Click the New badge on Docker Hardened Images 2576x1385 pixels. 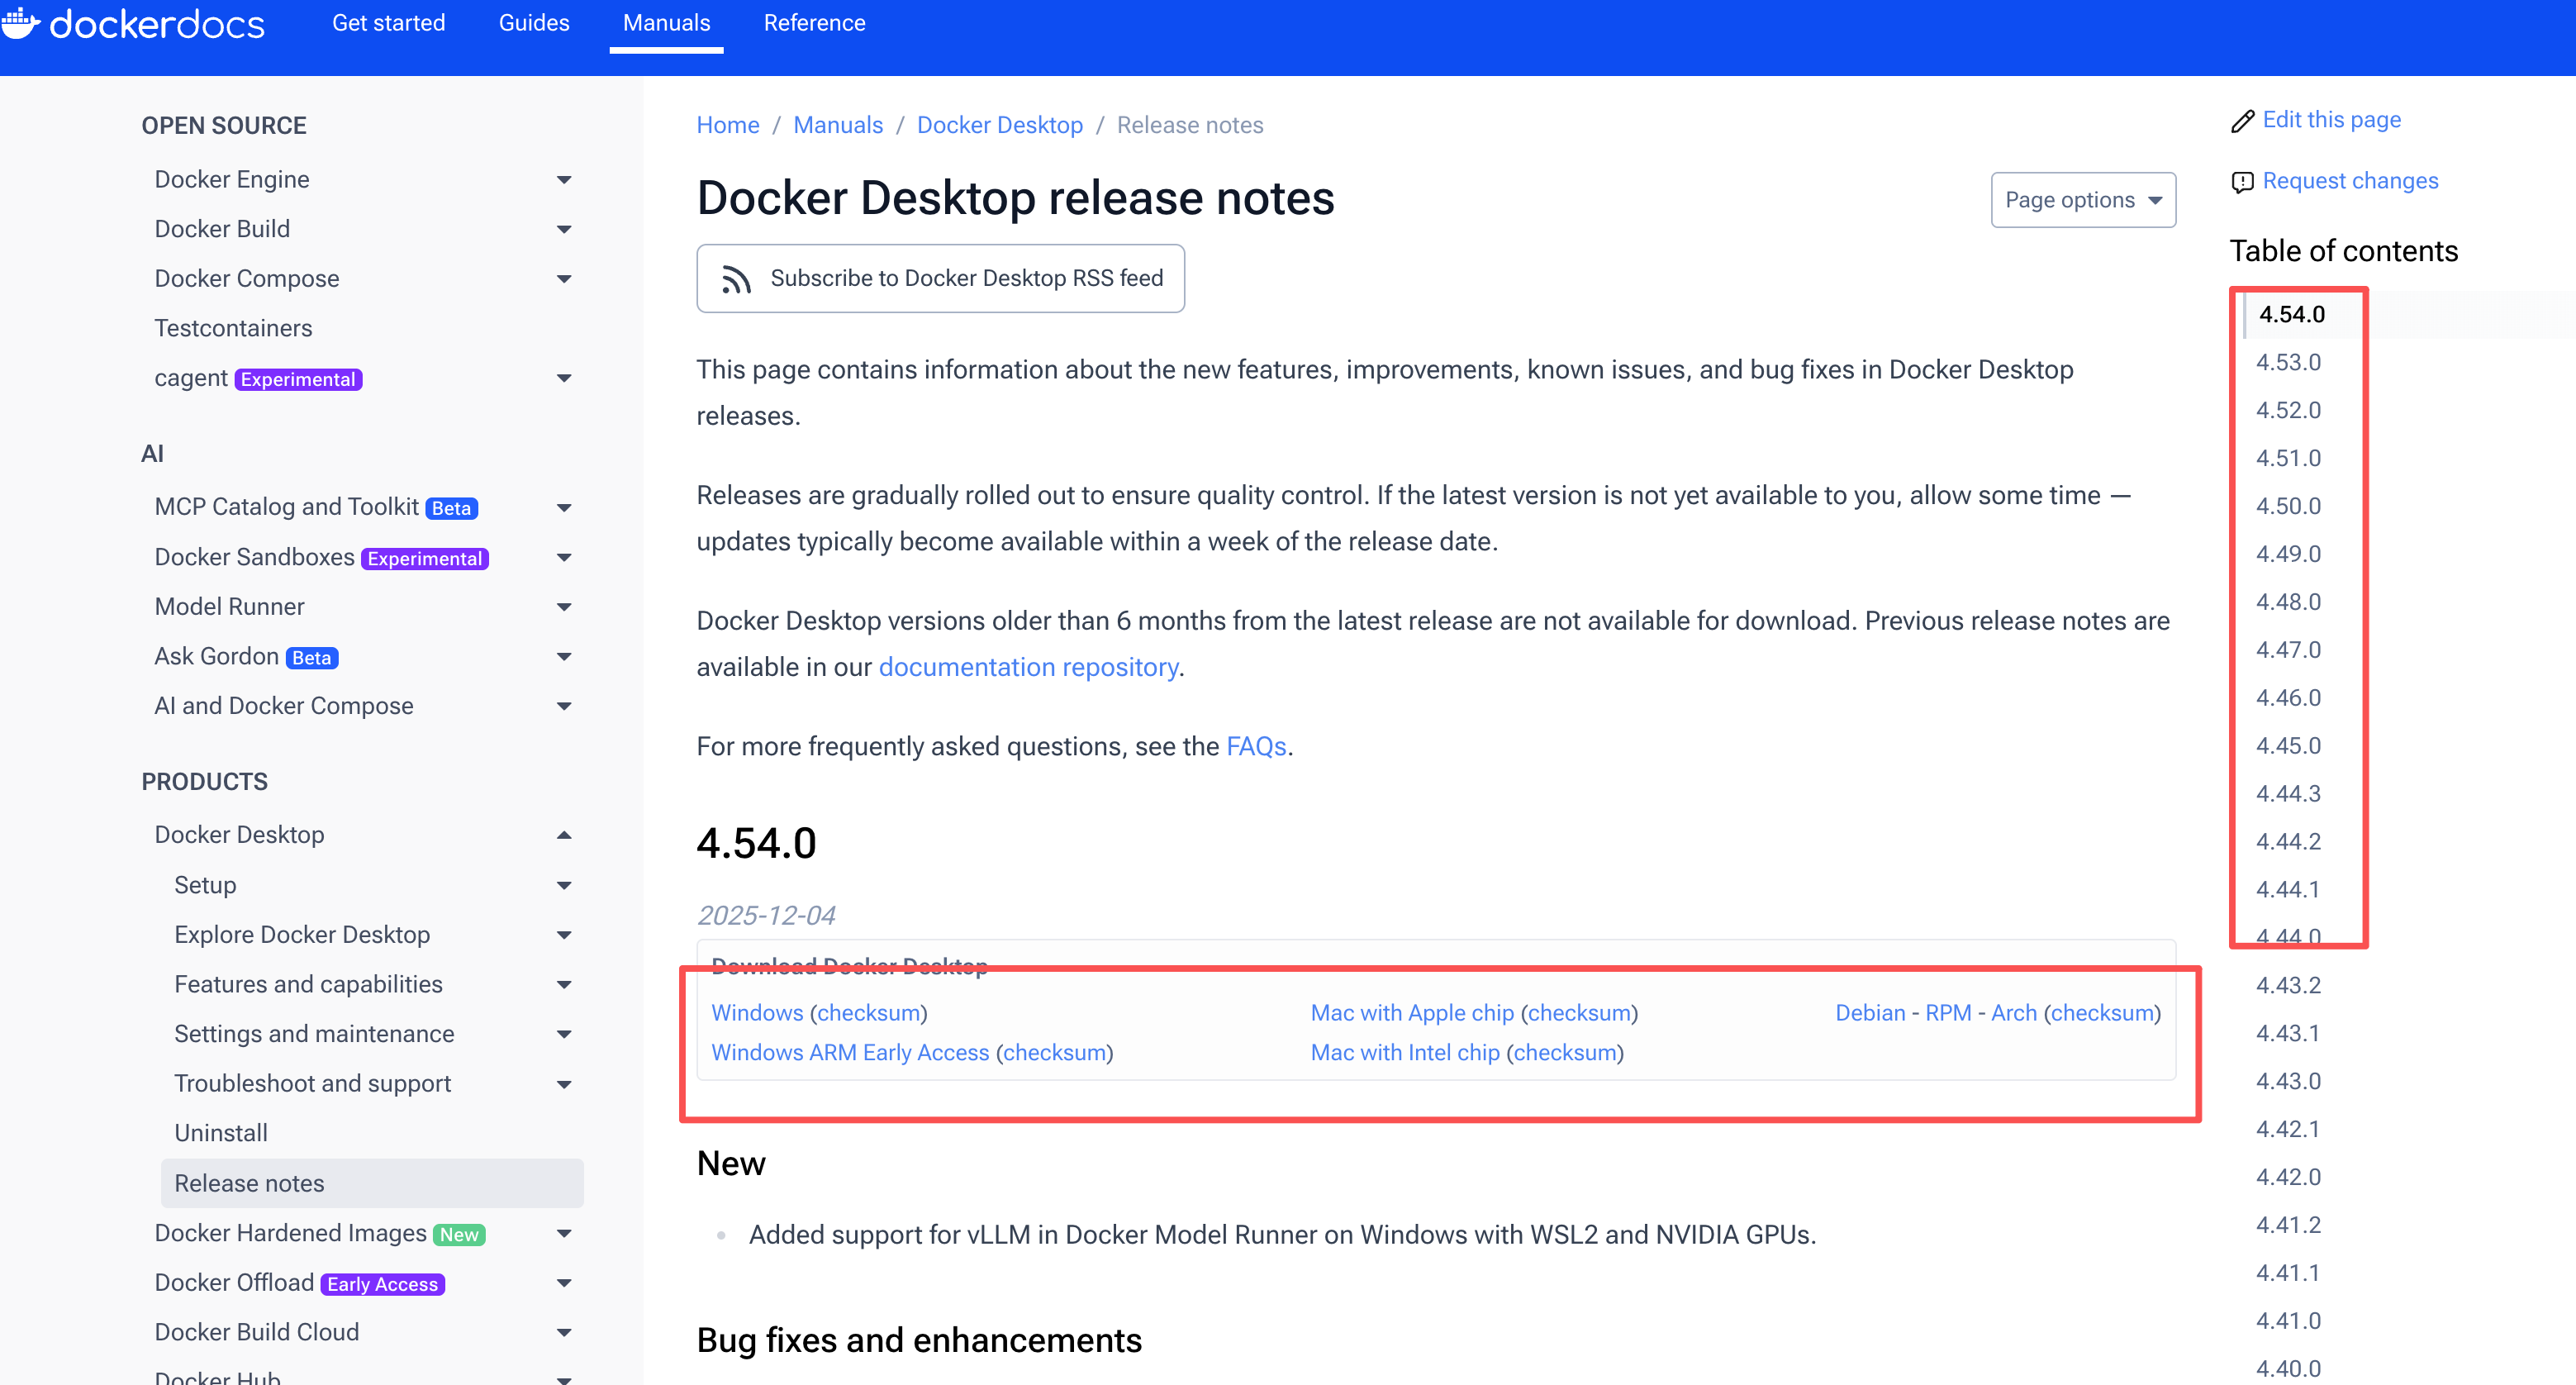click(x=459, y=1234)
